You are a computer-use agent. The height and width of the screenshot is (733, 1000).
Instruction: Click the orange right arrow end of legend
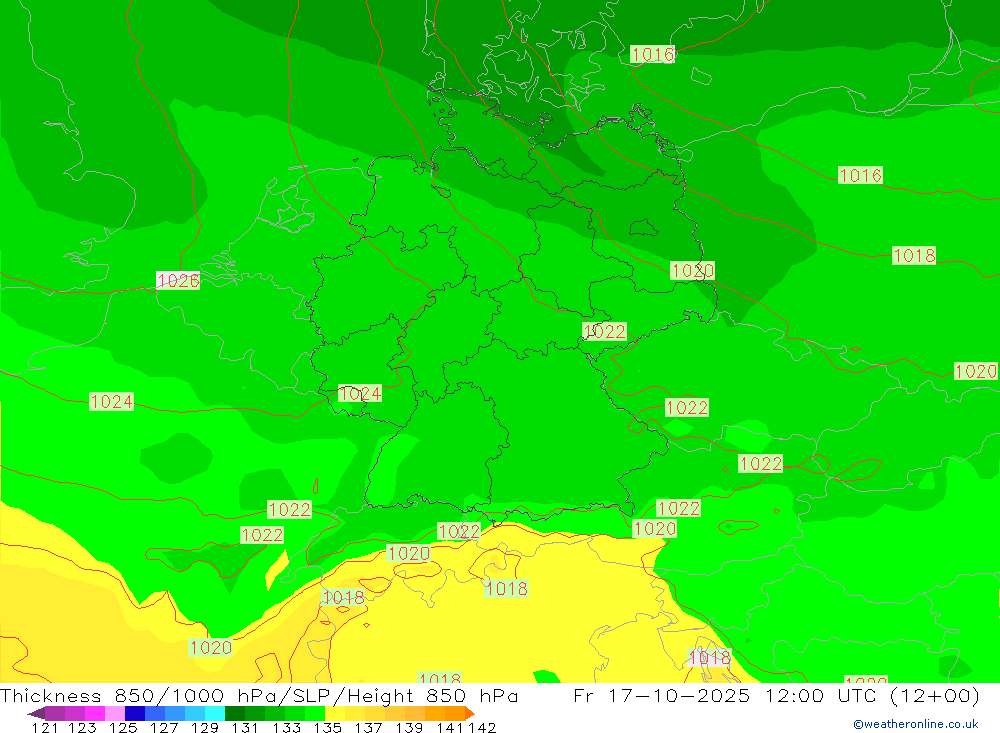(x=470, y=713)
